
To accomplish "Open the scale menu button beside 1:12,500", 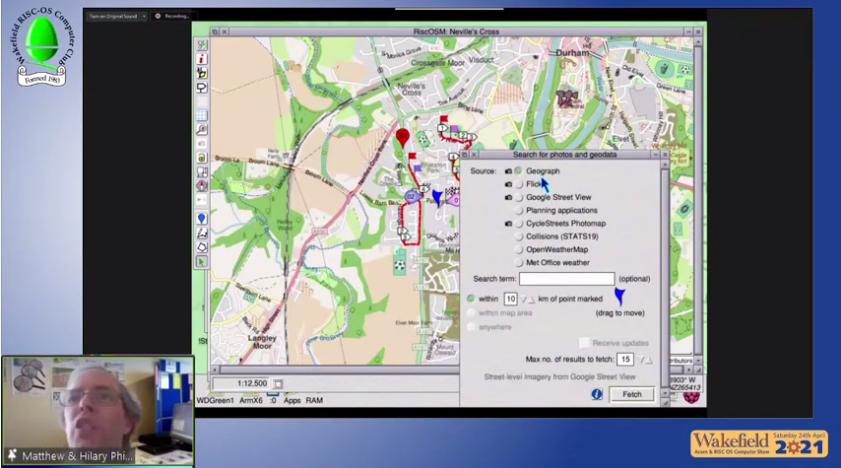I will (278, 384).
